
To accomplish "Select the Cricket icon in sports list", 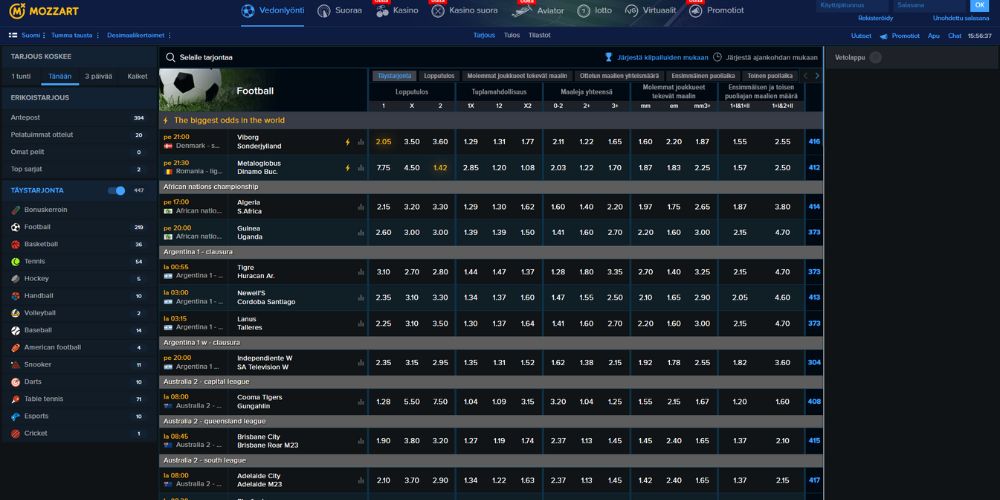I will (15, 434).
